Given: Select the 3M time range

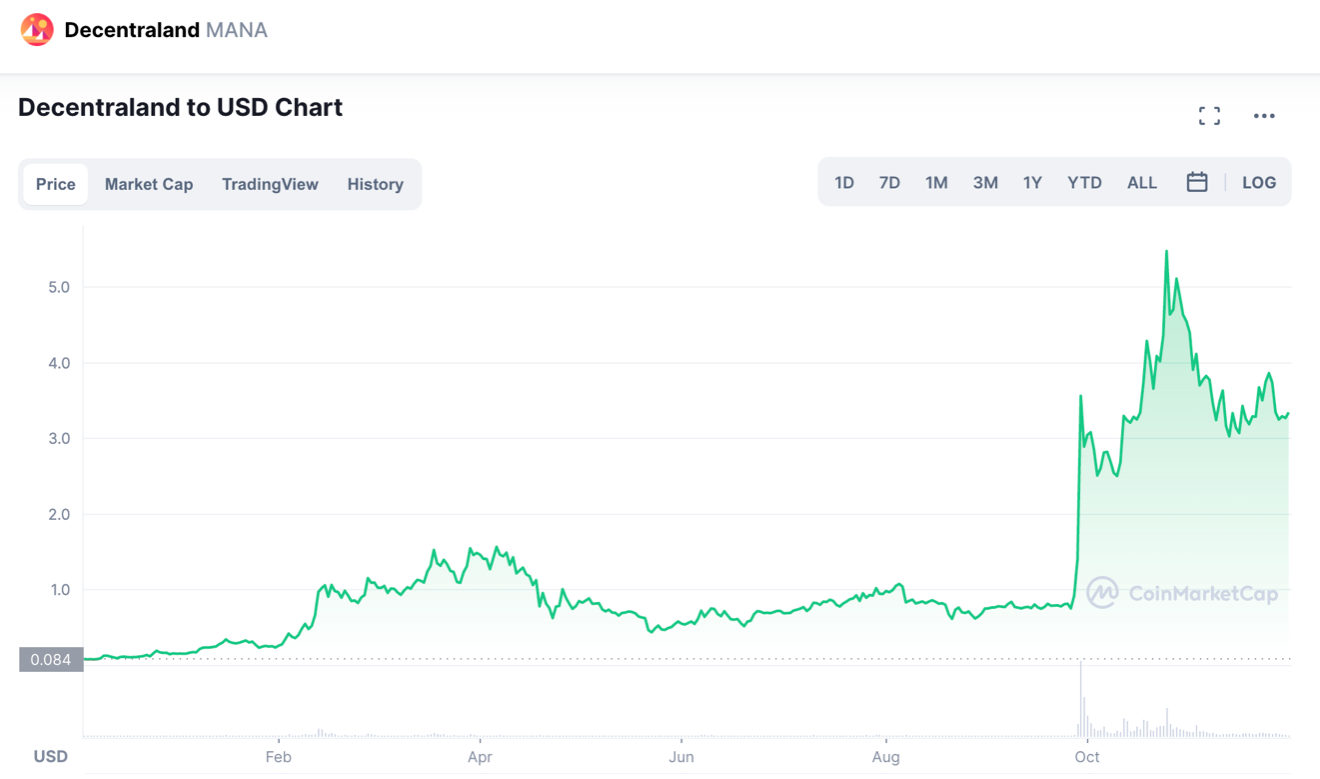Looking at the screenshot, I should pos(985,182).
